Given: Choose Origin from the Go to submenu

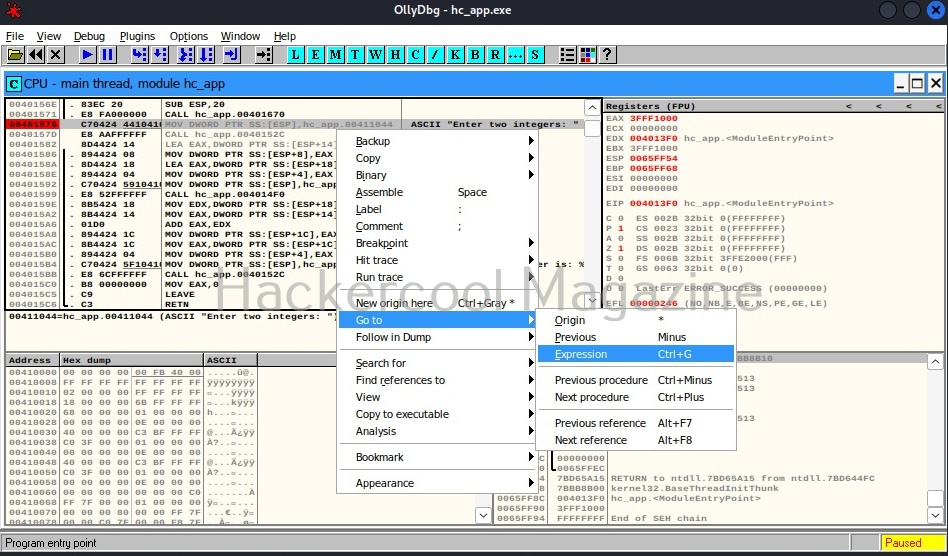Looking at the screenshot, I should [635, 320].
